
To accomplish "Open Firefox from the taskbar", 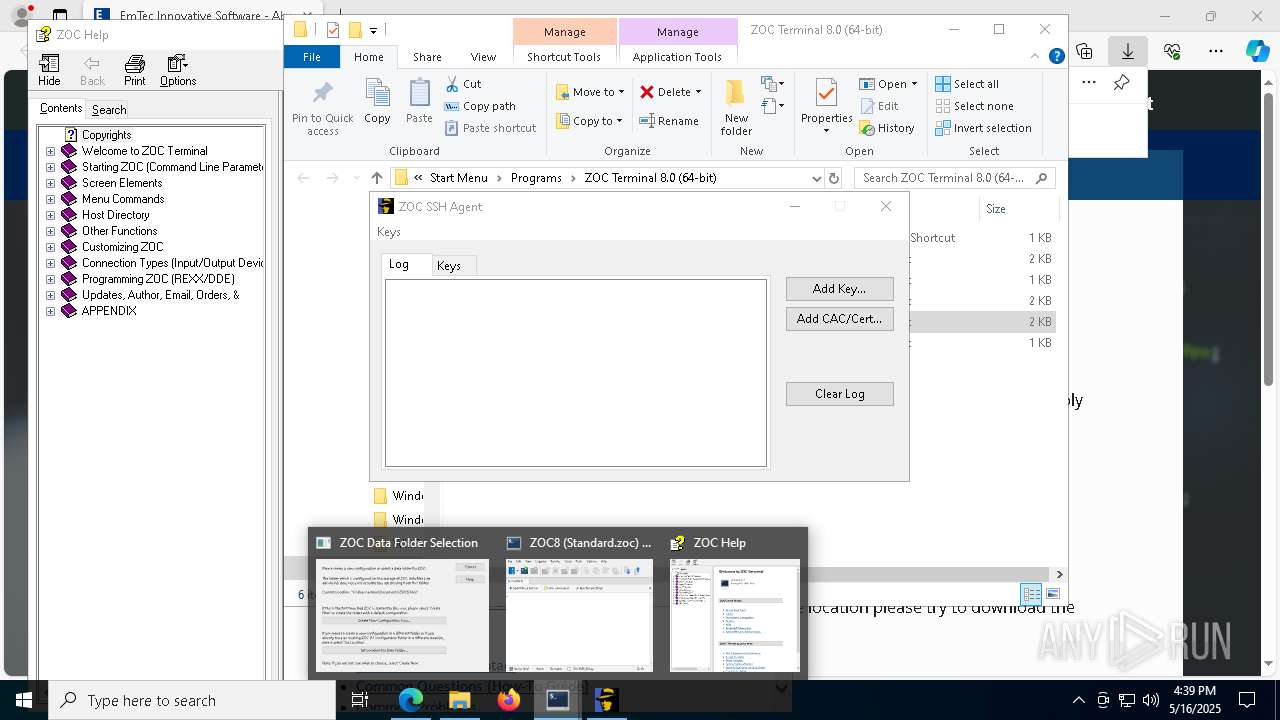I will pos(509,700).
